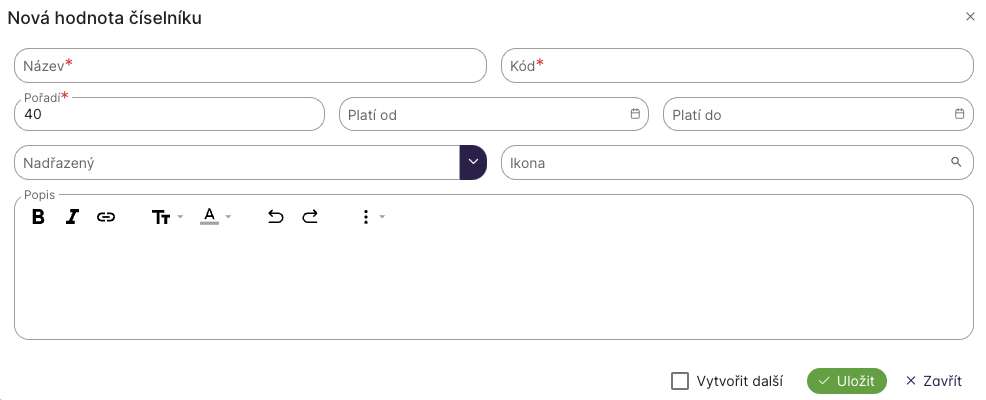Open the text size dropdown
986x400 pixels.
click(166, 217)
